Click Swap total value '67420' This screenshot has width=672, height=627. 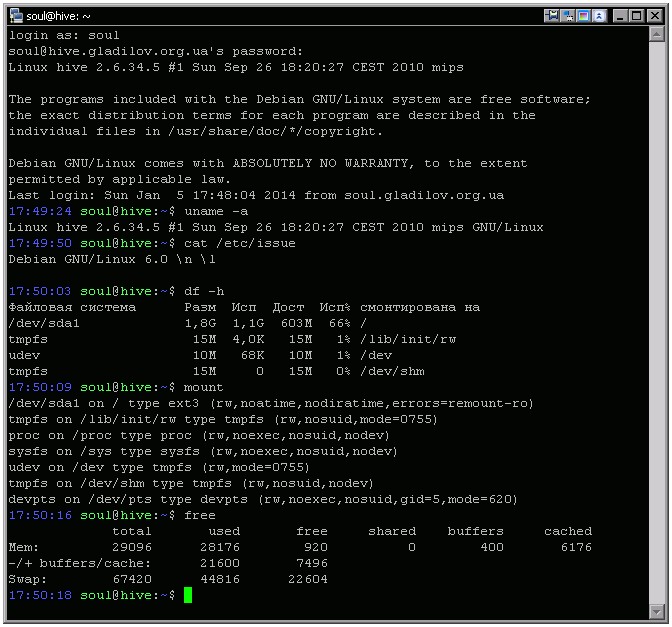pyautogui.click(x=132, y=579)
